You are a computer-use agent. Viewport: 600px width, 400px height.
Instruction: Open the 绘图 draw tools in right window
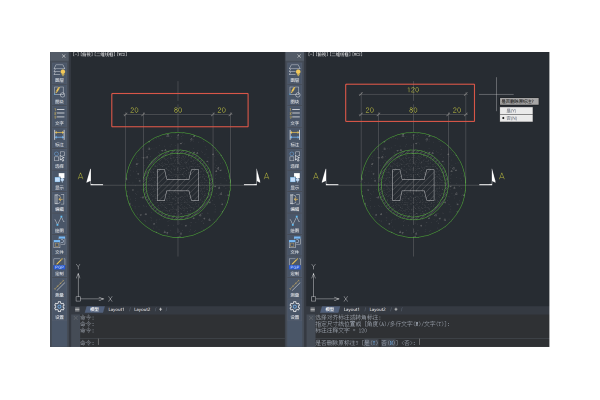(x=295, y=224)
